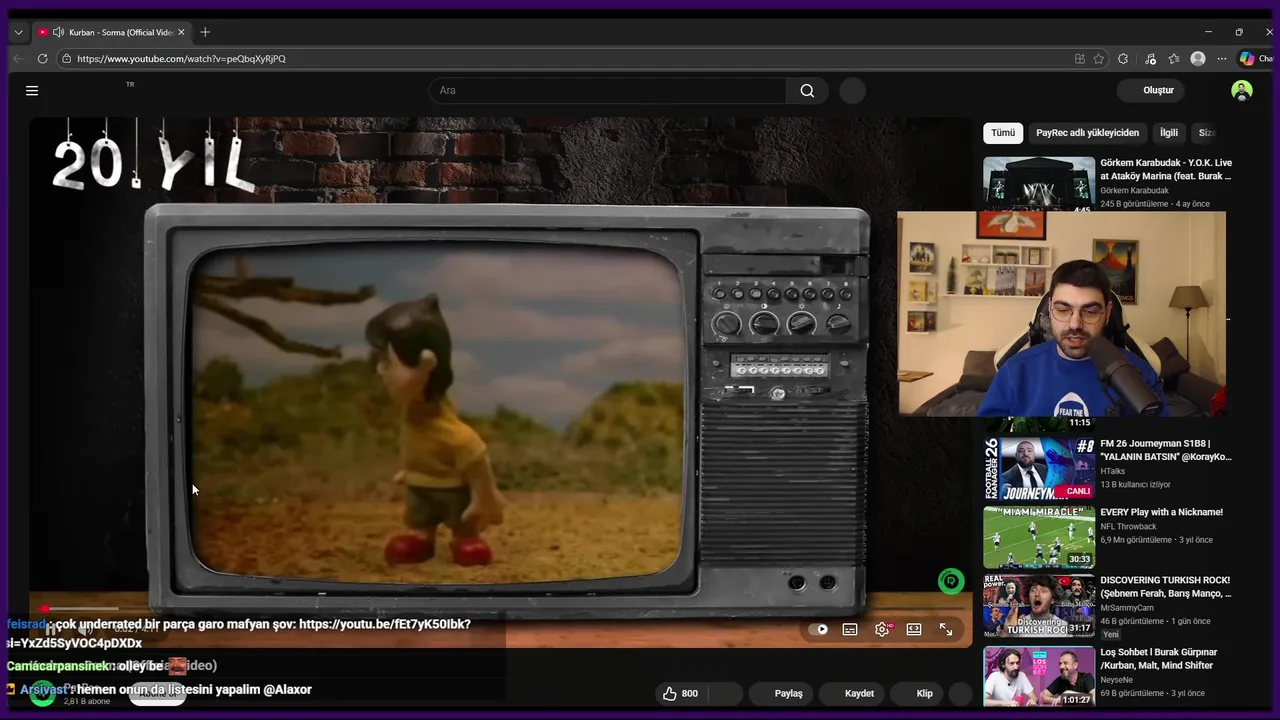The width and height of the screenshot is (1280, 720).
Task: Open the browser Extensions puzzle icon
Action: tap(1124, 59)
